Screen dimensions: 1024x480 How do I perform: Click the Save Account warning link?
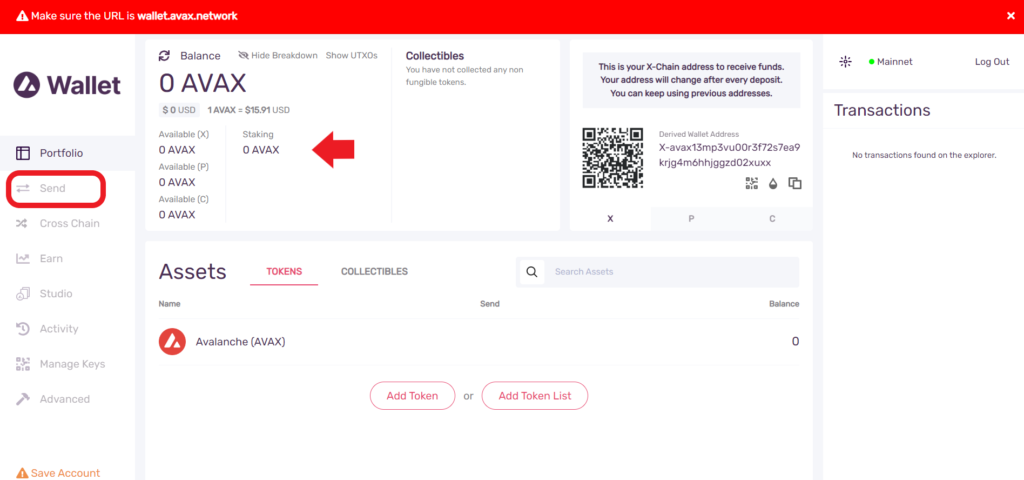pos(58,473)
